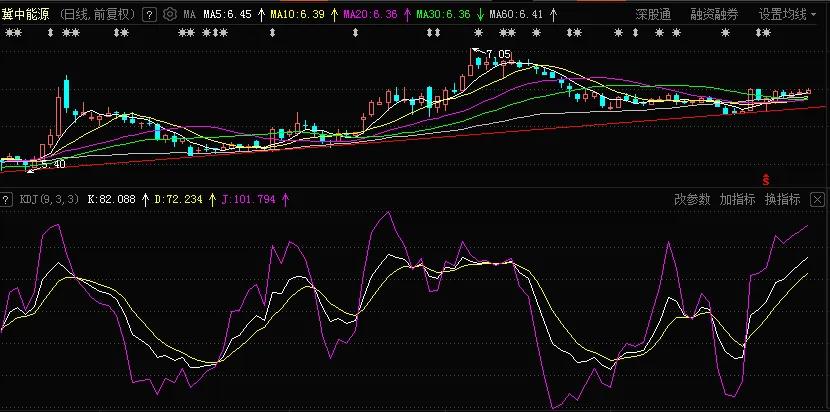The width and height of the screenshot is (830, 412).
Task: Open the 深股通 tab
Action: tap(653, 15)
